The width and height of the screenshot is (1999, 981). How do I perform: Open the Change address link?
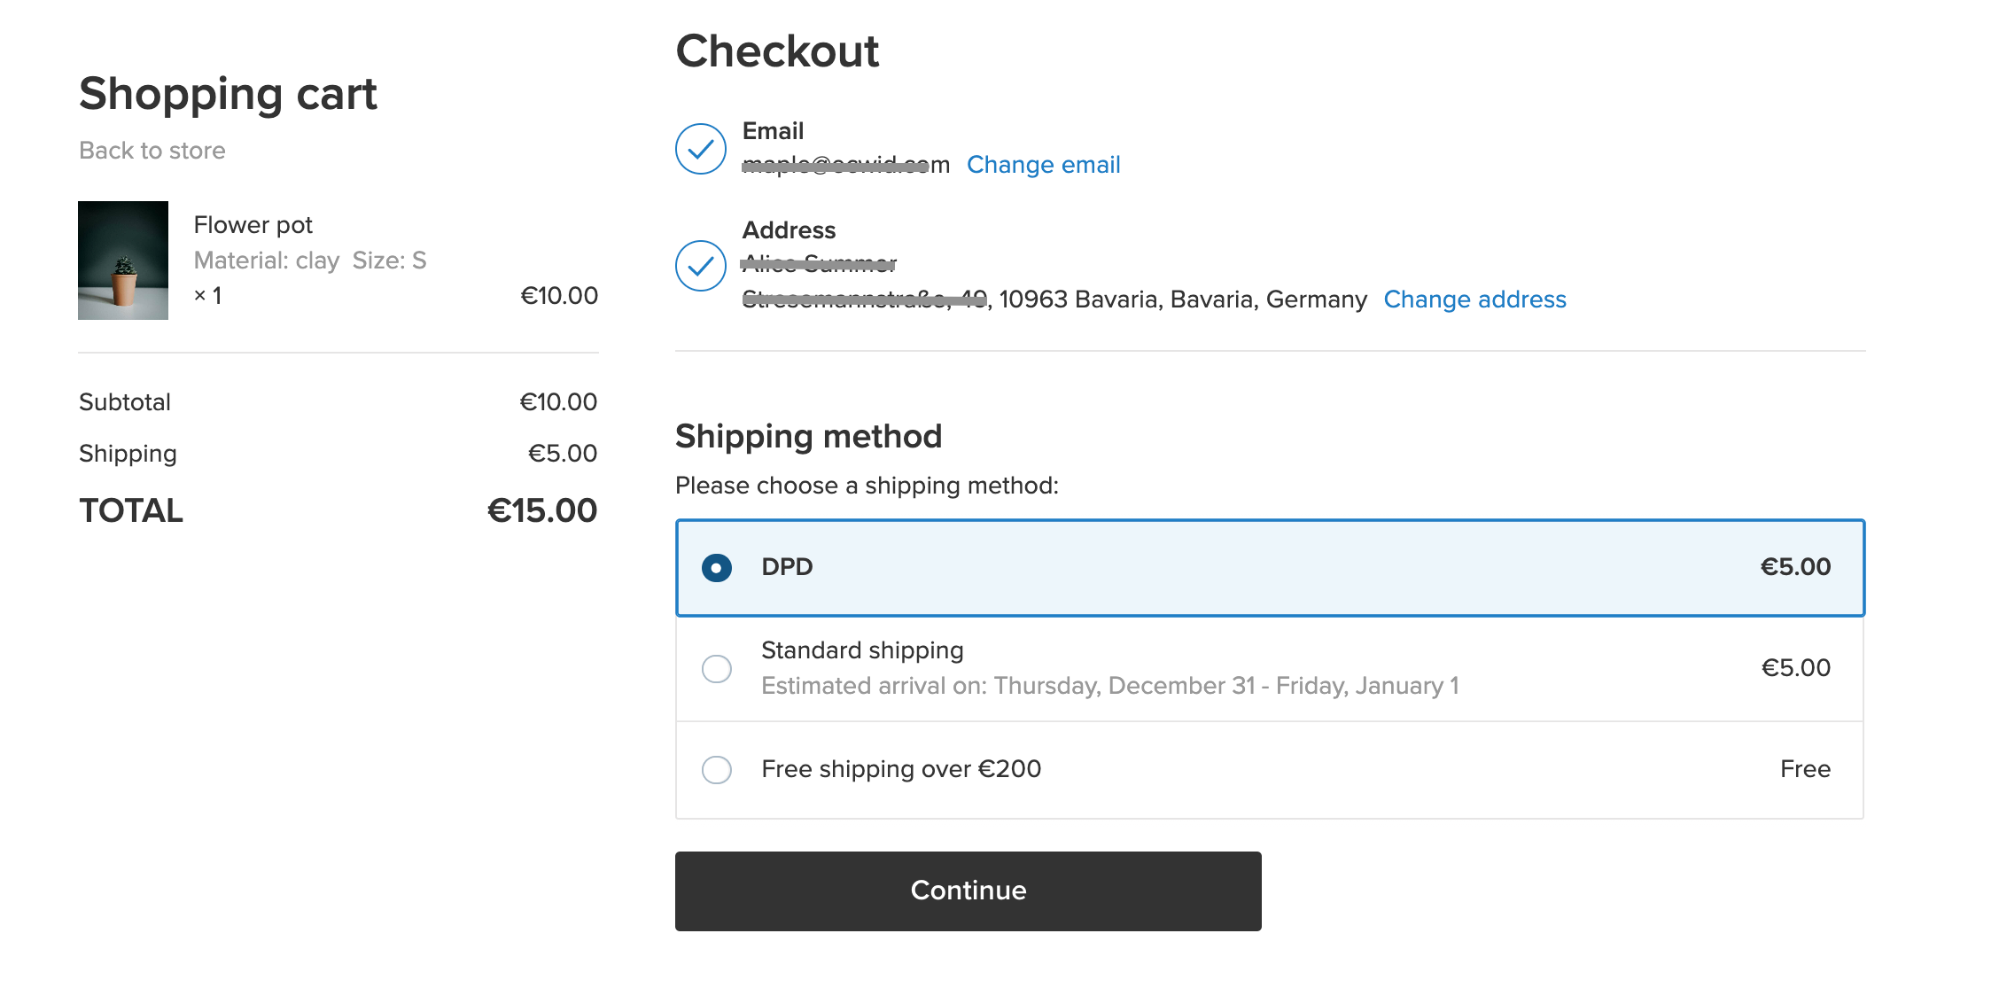[x=1475, y=300]
